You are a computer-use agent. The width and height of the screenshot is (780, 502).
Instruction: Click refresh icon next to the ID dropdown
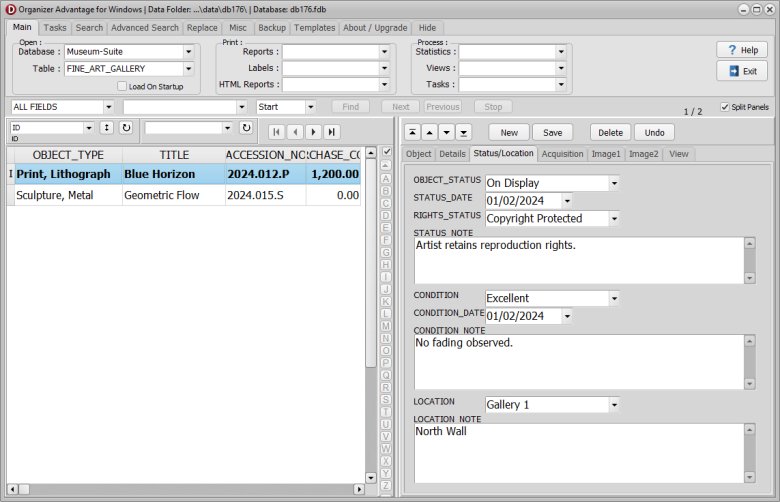click(x=126, y=128)
